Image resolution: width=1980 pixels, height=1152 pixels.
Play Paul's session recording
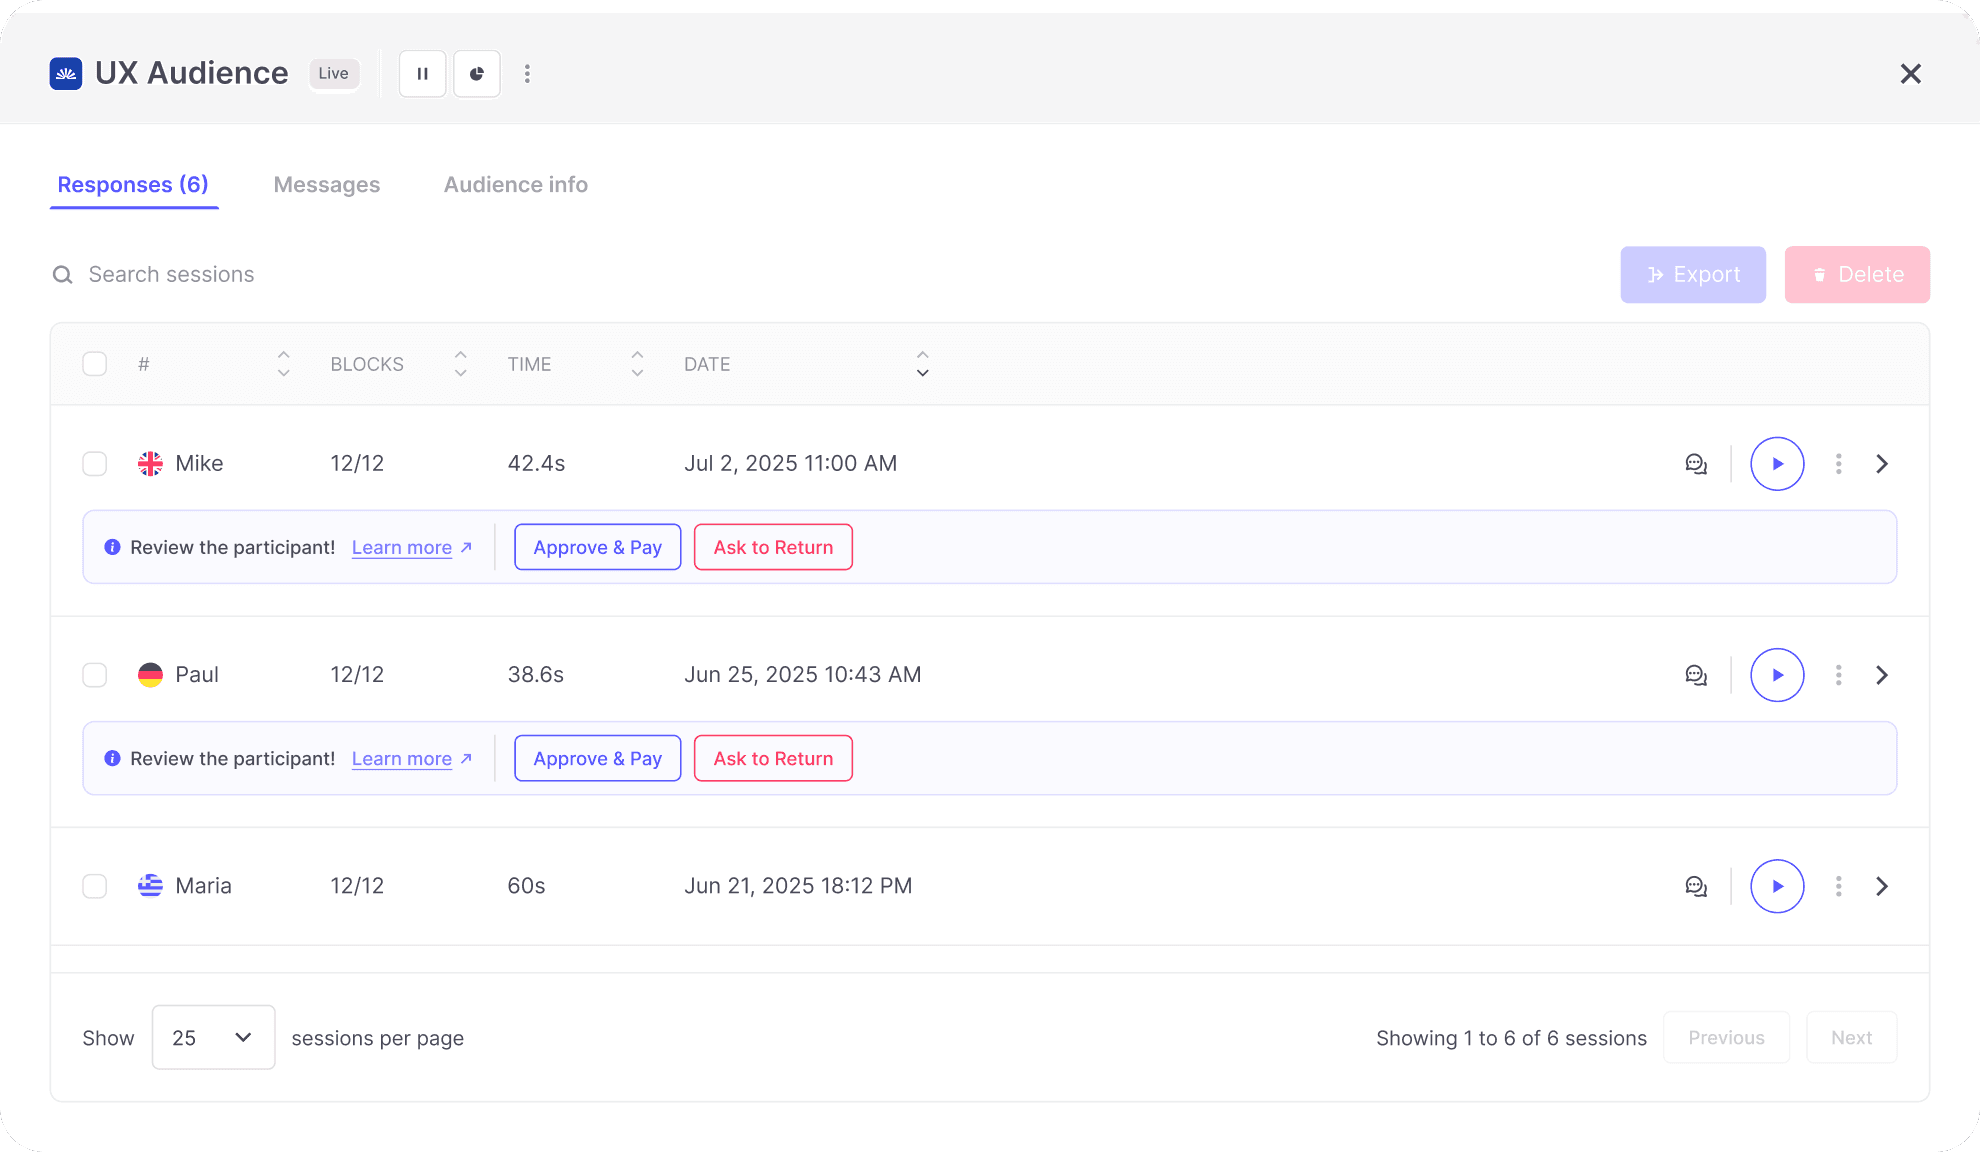(x=1777, y=675)
